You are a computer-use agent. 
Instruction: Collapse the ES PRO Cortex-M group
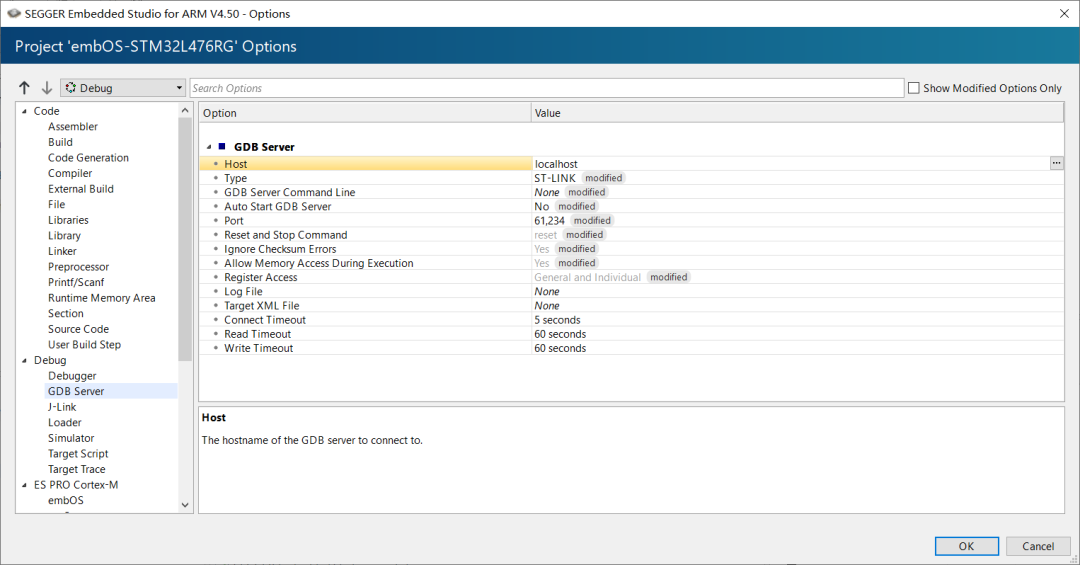[x=24, y=485]
